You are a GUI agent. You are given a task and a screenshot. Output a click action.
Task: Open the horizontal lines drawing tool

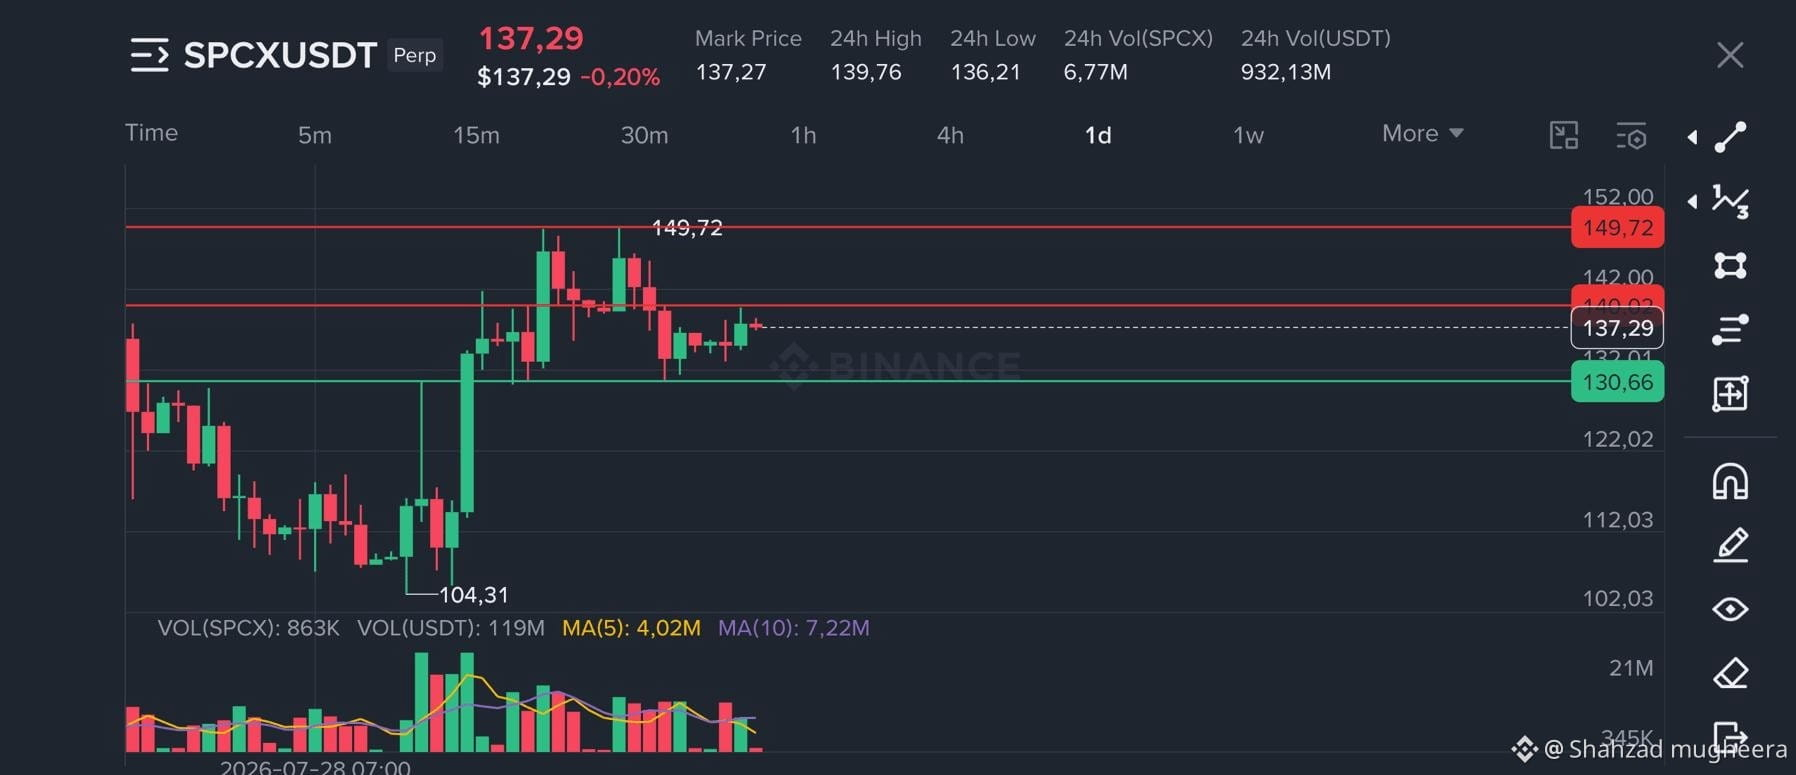coord(1730,329)
